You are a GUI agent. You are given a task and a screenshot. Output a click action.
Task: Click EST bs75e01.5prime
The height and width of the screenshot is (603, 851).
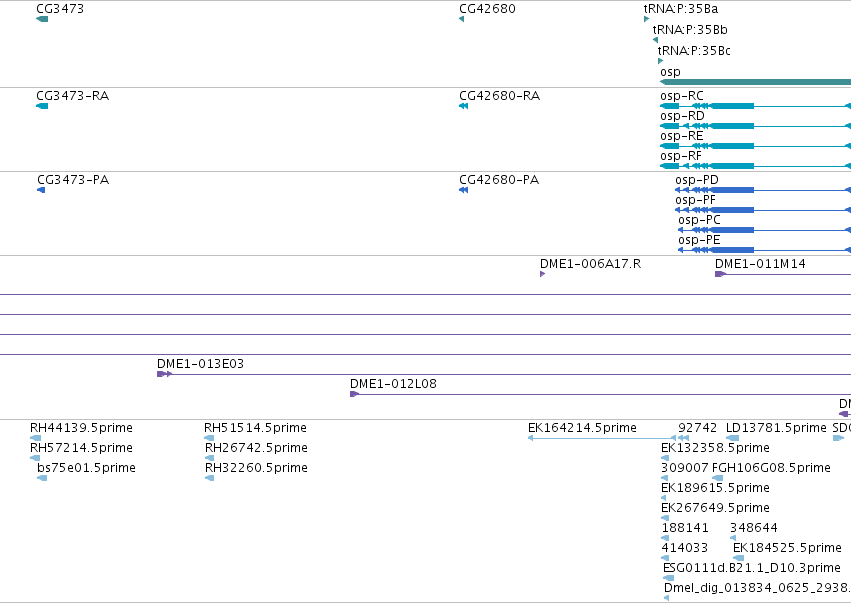click(42, 478)
